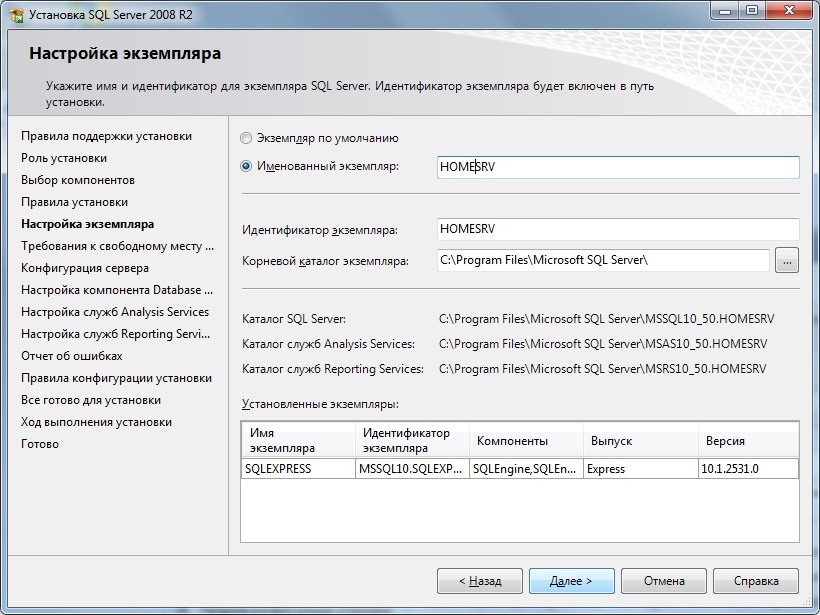This screenshot has height=615, width=820.
Task: Select step Все готово для установки
Action: pyautogui.click(x=91, y=400)
